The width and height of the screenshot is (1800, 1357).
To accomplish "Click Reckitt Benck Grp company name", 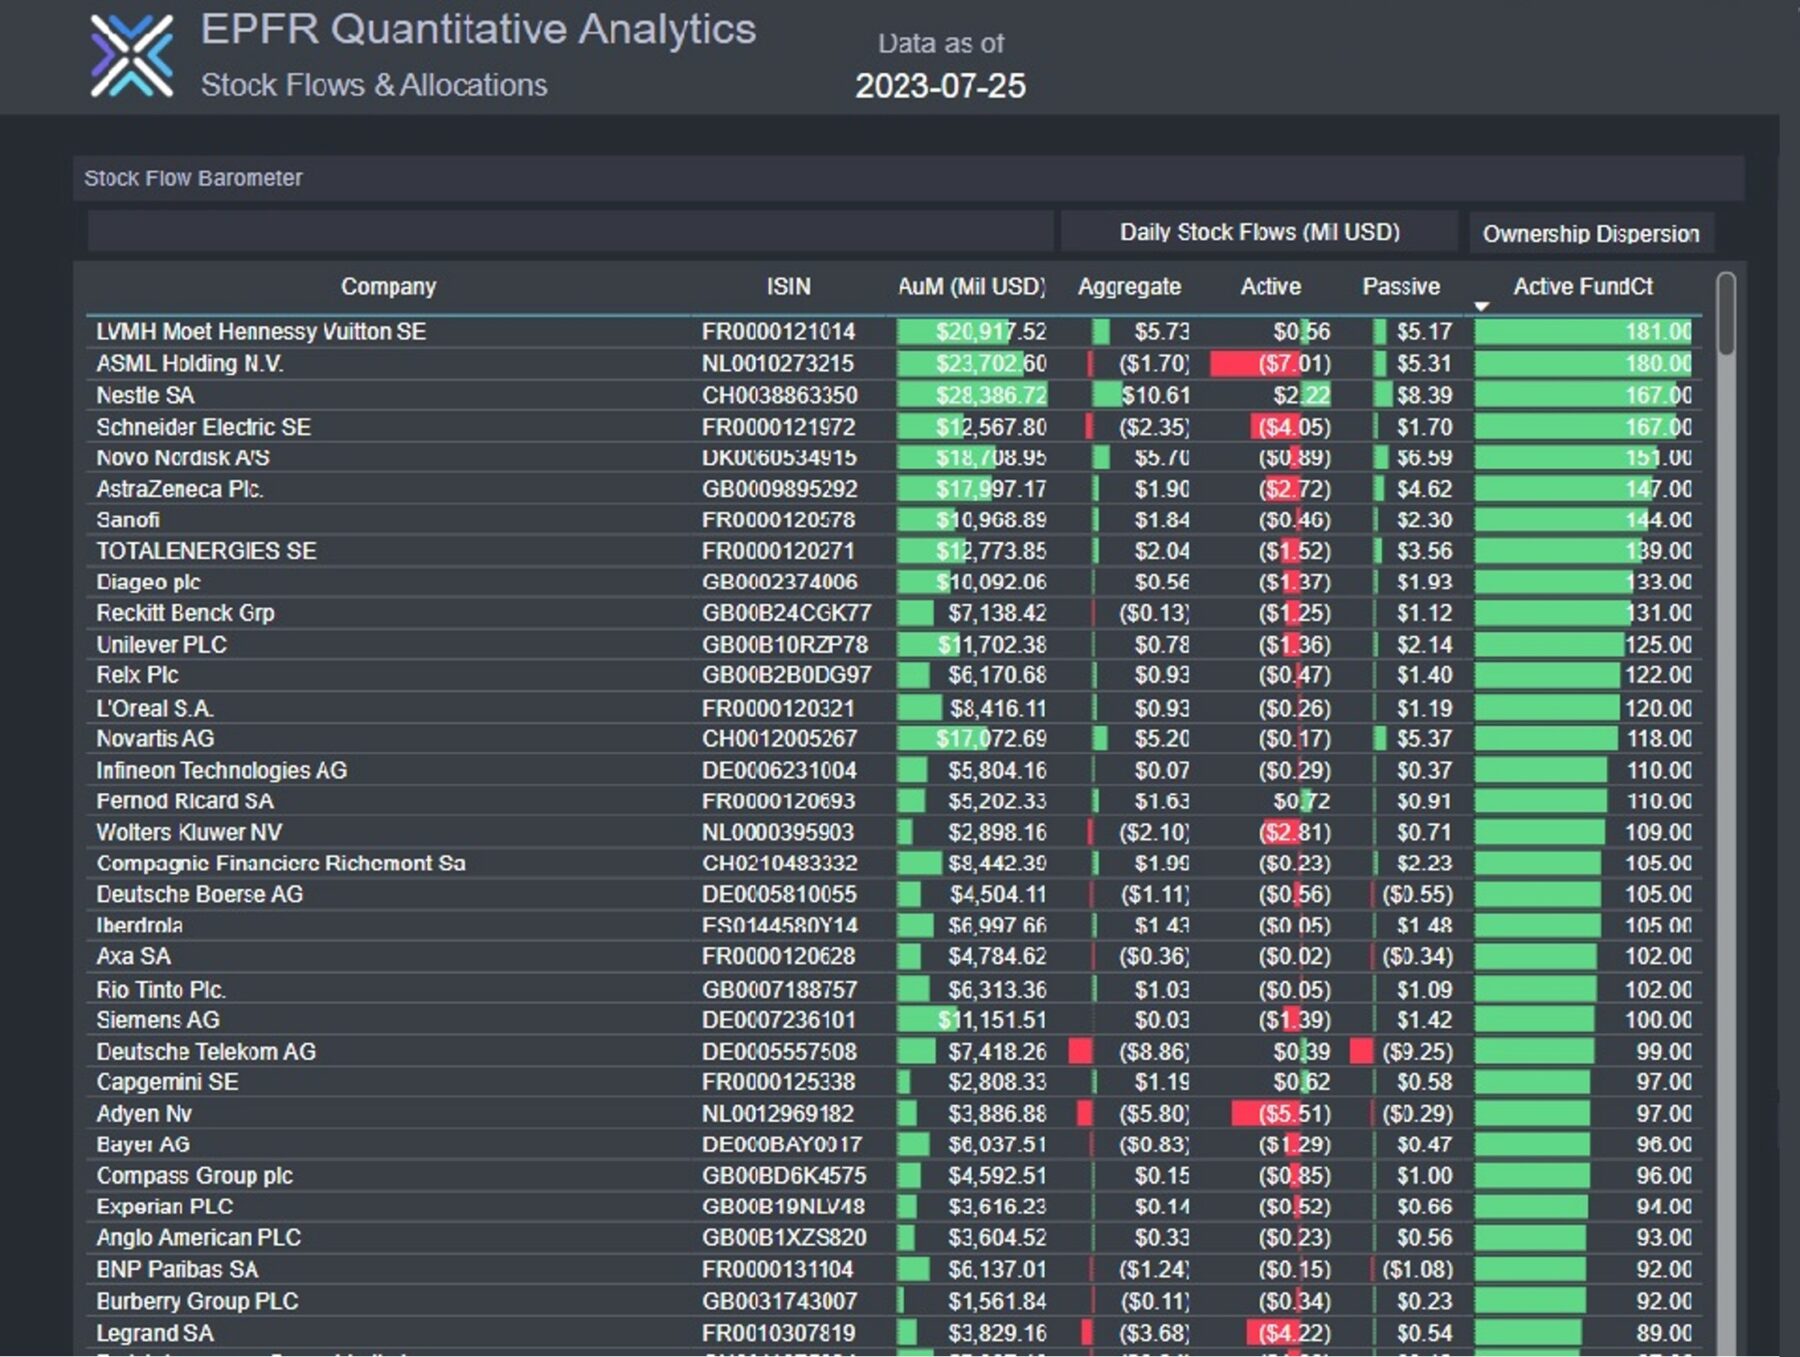I will 185,613.
